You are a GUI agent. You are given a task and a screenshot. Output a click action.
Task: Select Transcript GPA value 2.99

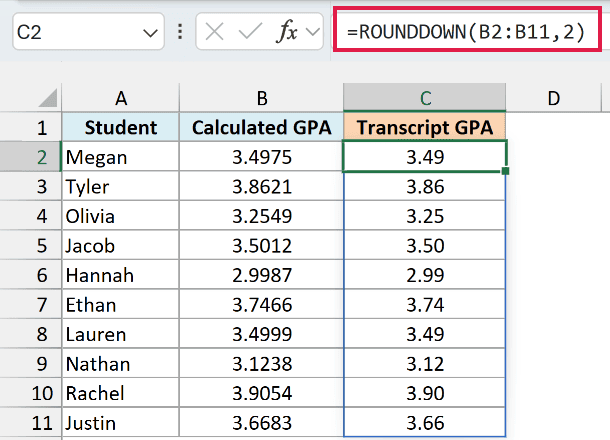pyautogui.click(x=425, y=275)
